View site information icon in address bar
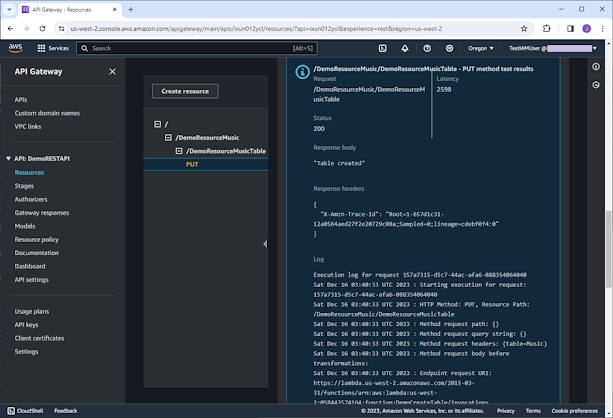This screenshot has width=613, height=418. (61, 29)
